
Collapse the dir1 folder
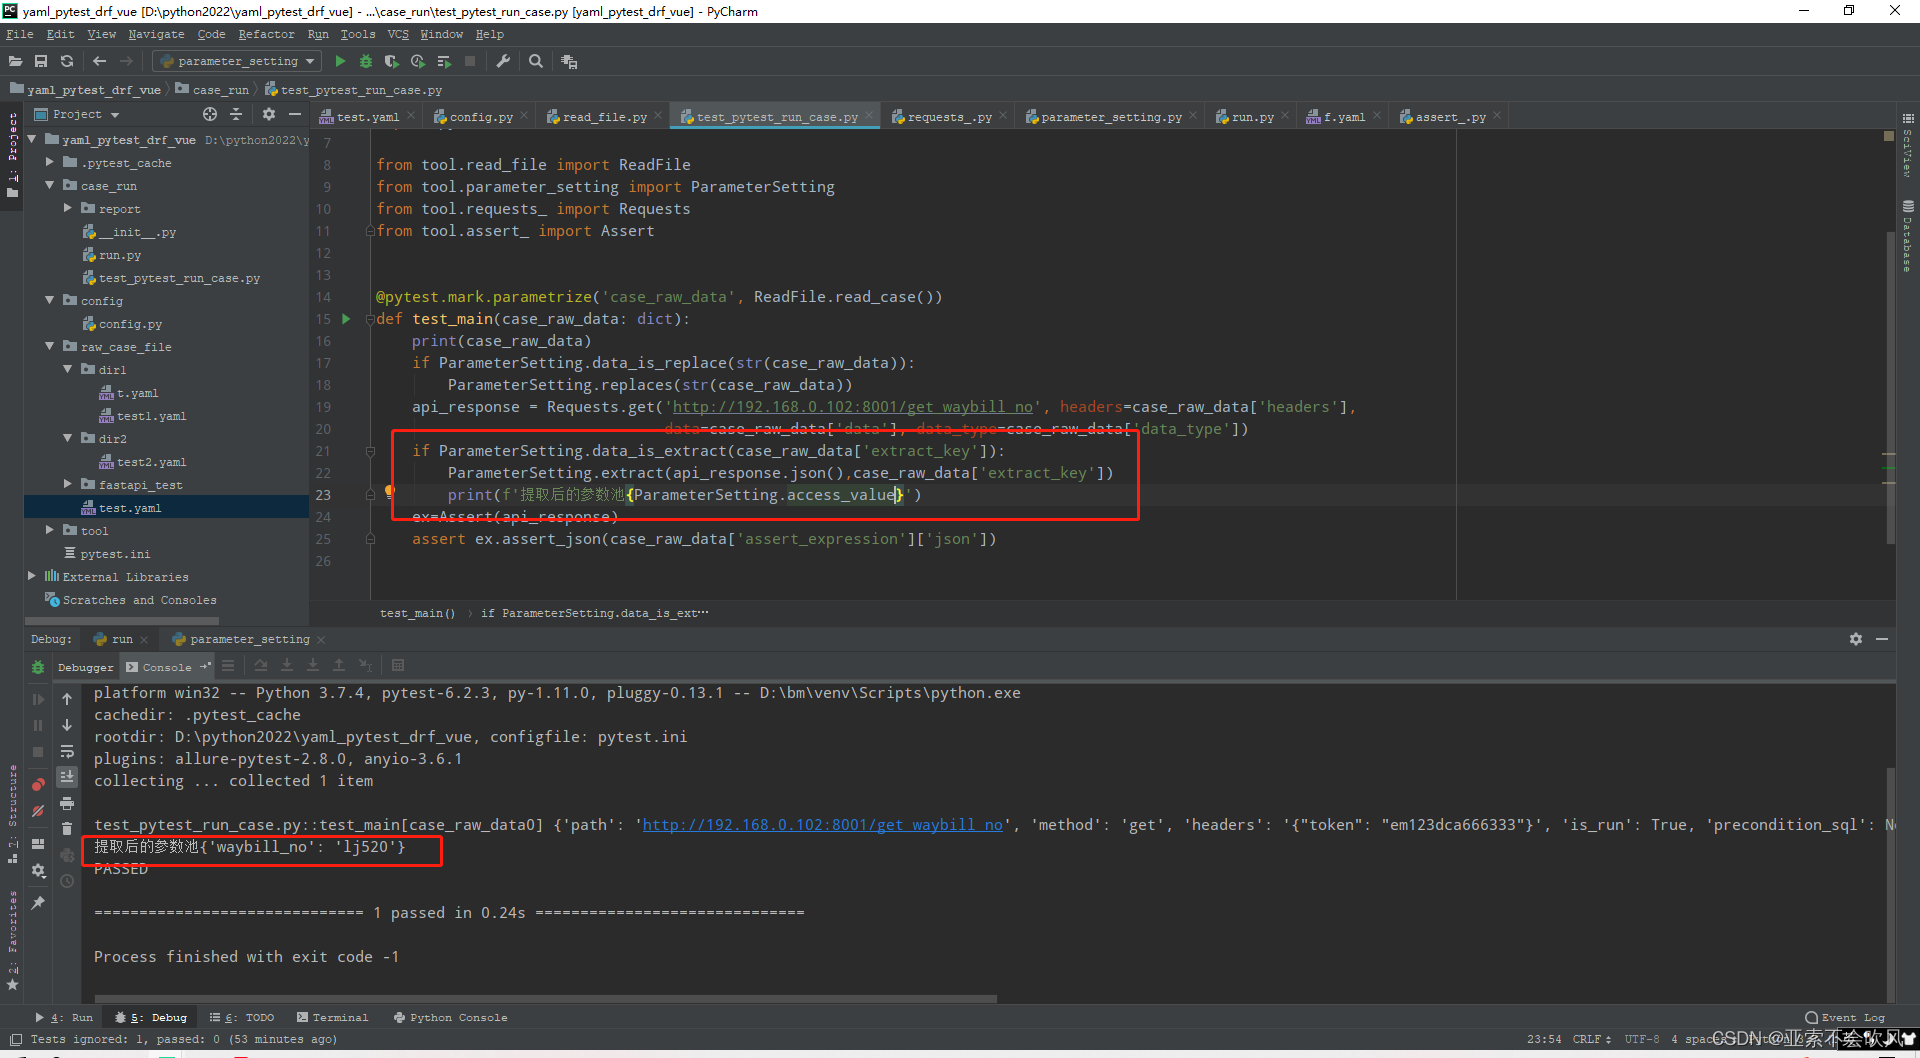coord(68,369)
